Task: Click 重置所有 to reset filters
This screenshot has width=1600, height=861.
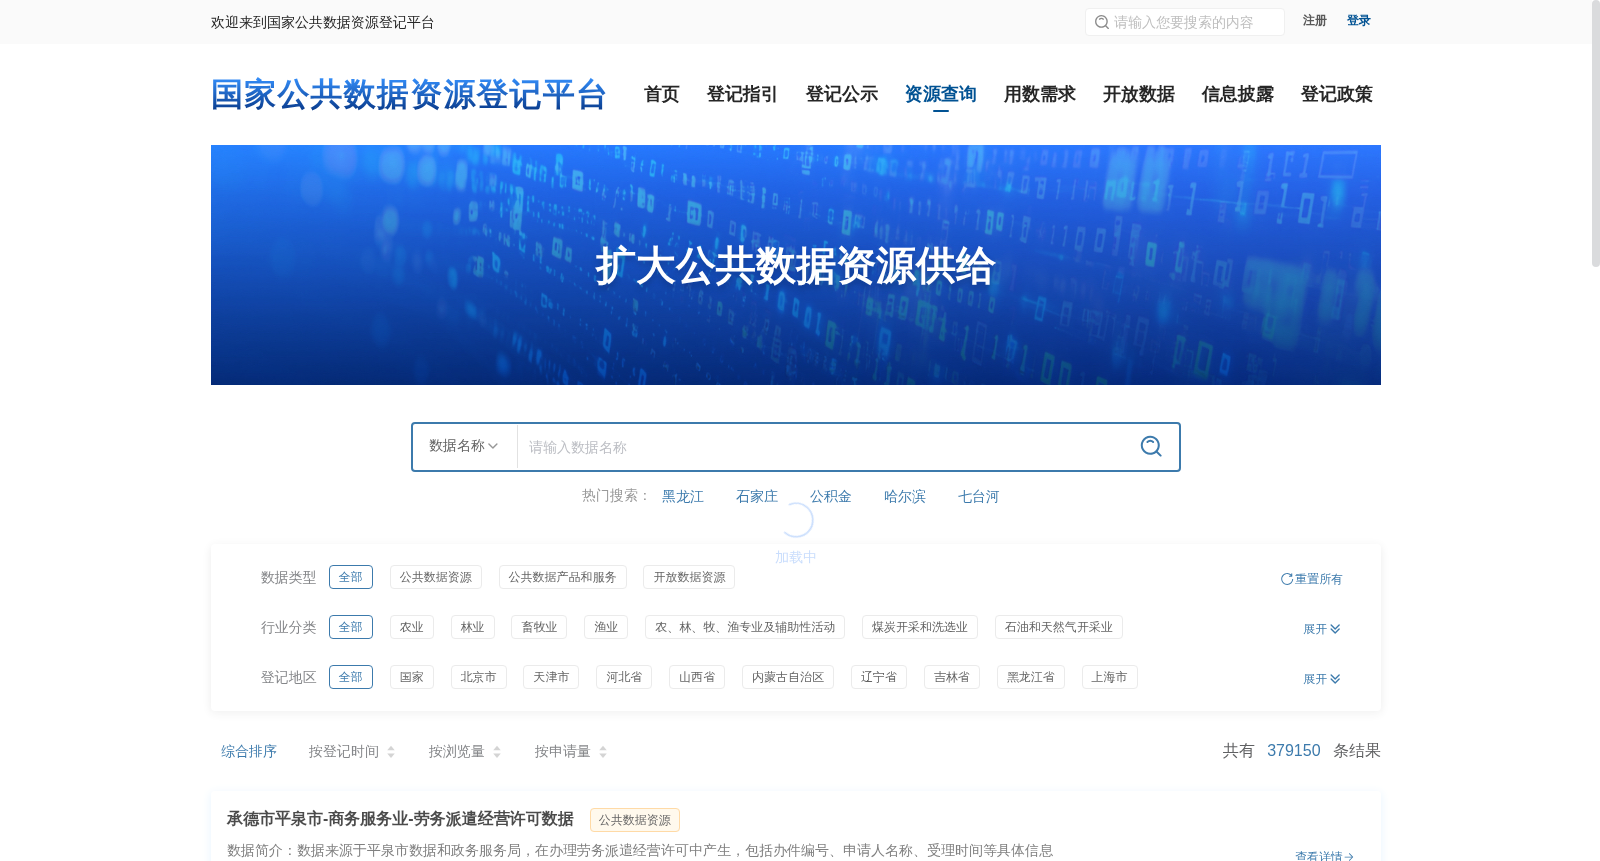Action: pyautogui.click(x=1312, y=579)
